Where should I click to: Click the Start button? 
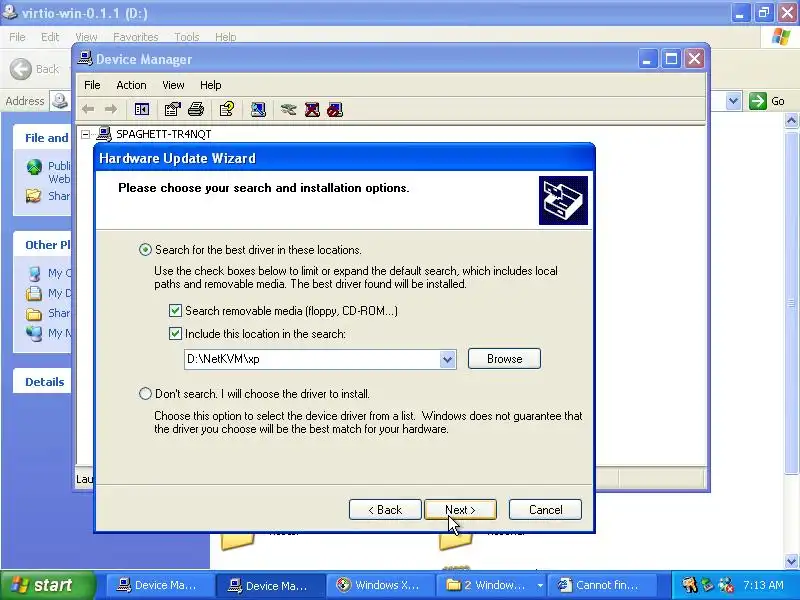[x=47, y=585]
